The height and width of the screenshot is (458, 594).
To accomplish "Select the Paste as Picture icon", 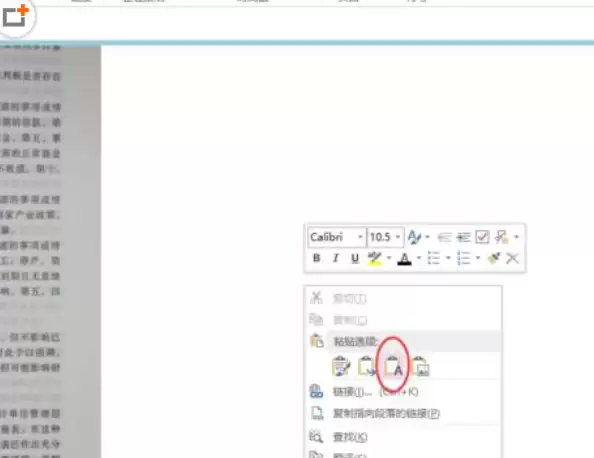I will 420,366.
